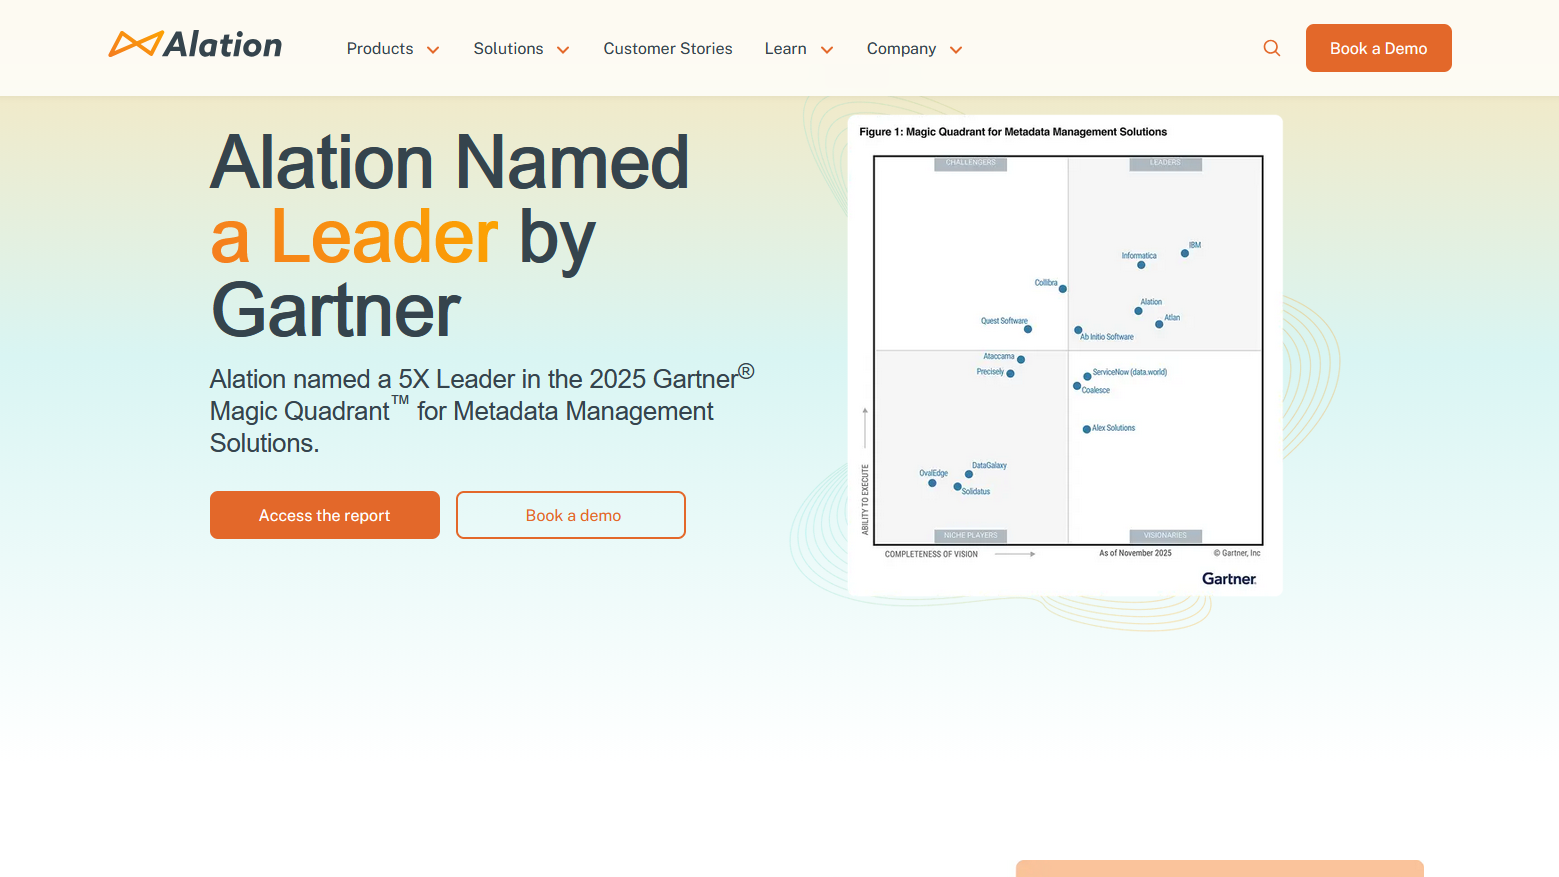This screenshot has width=1559, height=877.
Task: Click the Alation logo in the navigation bar
Action: pos(195,44)
